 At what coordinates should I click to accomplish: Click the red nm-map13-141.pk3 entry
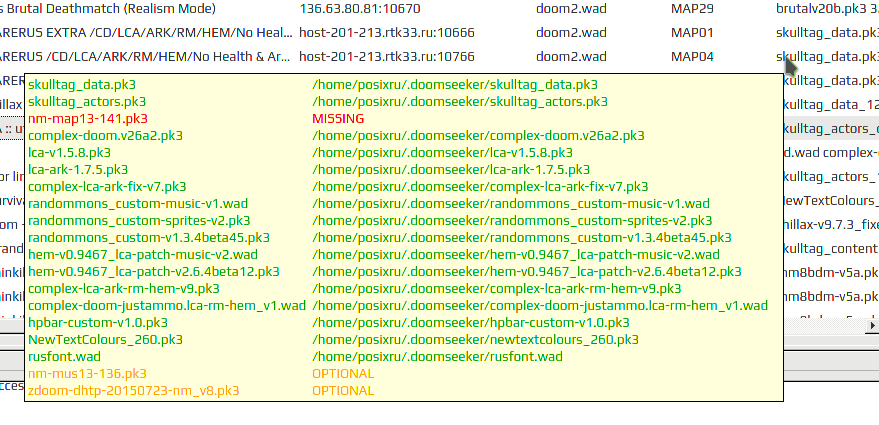(88, 118)
